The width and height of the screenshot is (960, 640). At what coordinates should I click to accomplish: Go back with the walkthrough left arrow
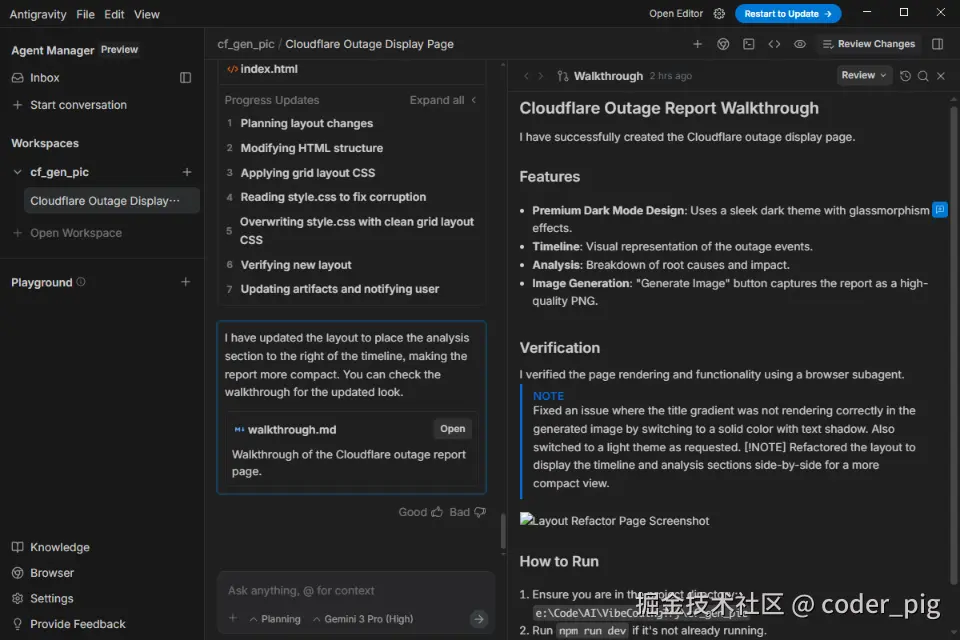pyautogui.click(x=526, y=76)
